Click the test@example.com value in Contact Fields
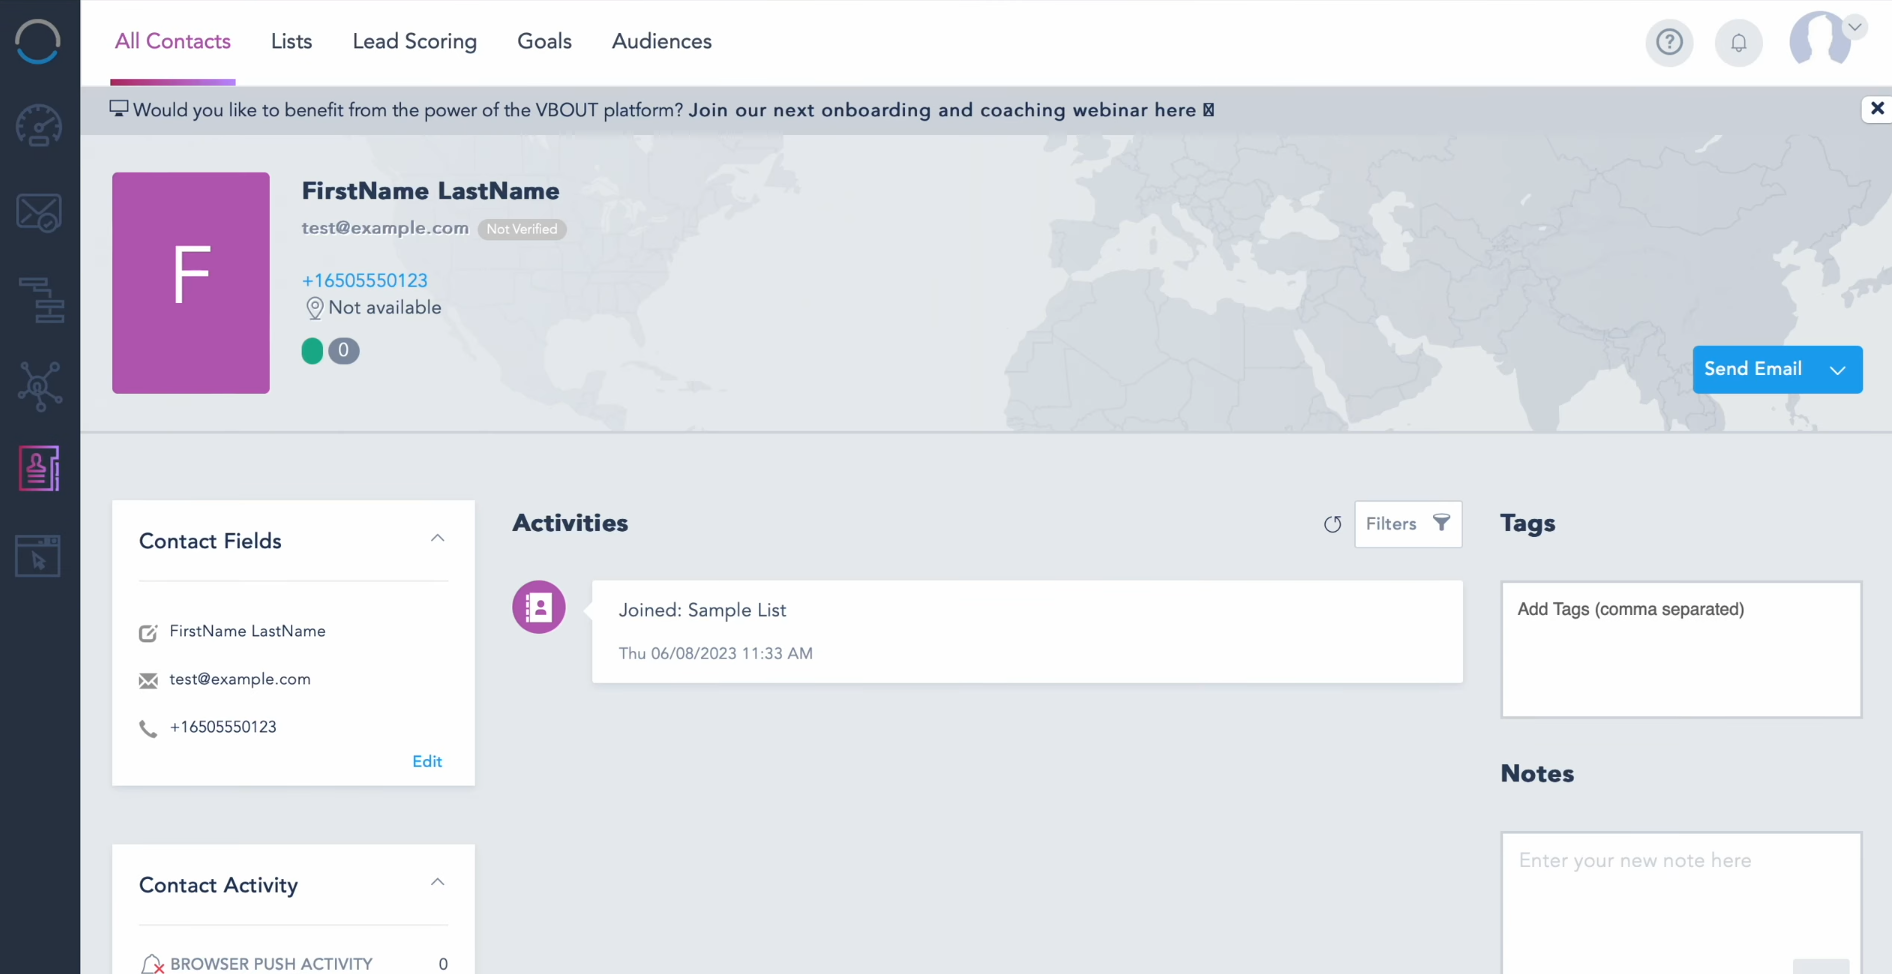The width and height of the screenshot is (1892, 974). pyautogui.click(x=240, y=679)
